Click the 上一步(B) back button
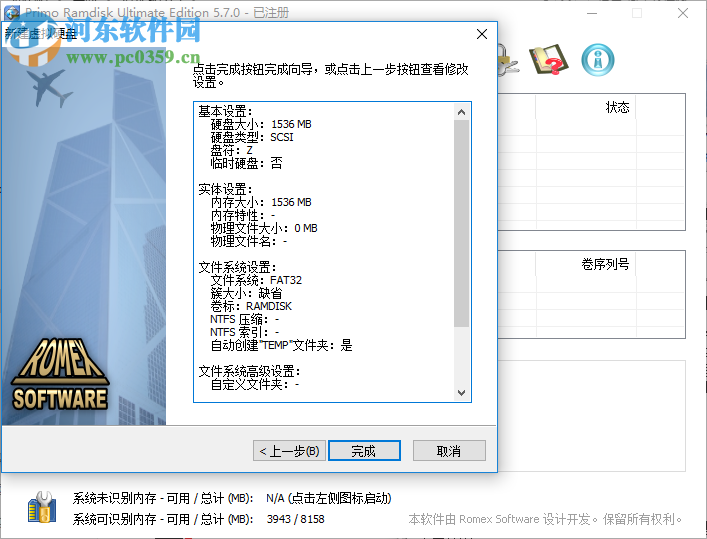 [289, 451]
